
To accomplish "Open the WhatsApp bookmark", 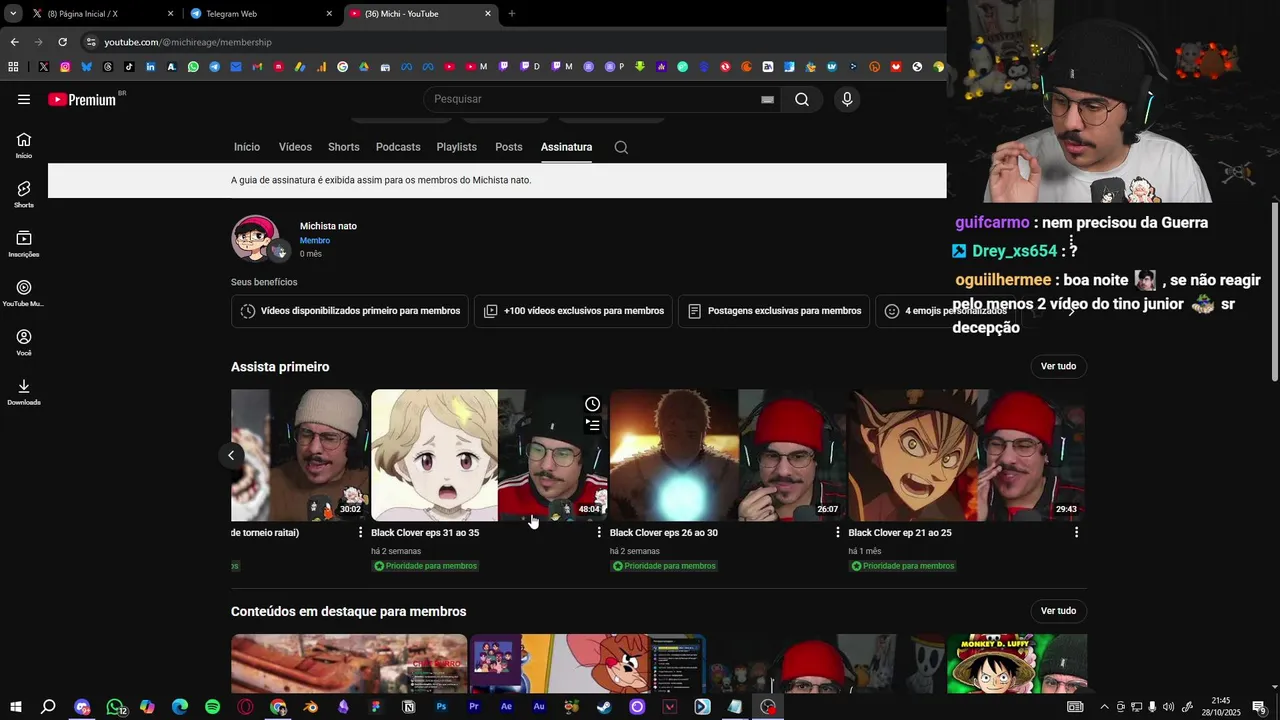I will coord(193,67).
